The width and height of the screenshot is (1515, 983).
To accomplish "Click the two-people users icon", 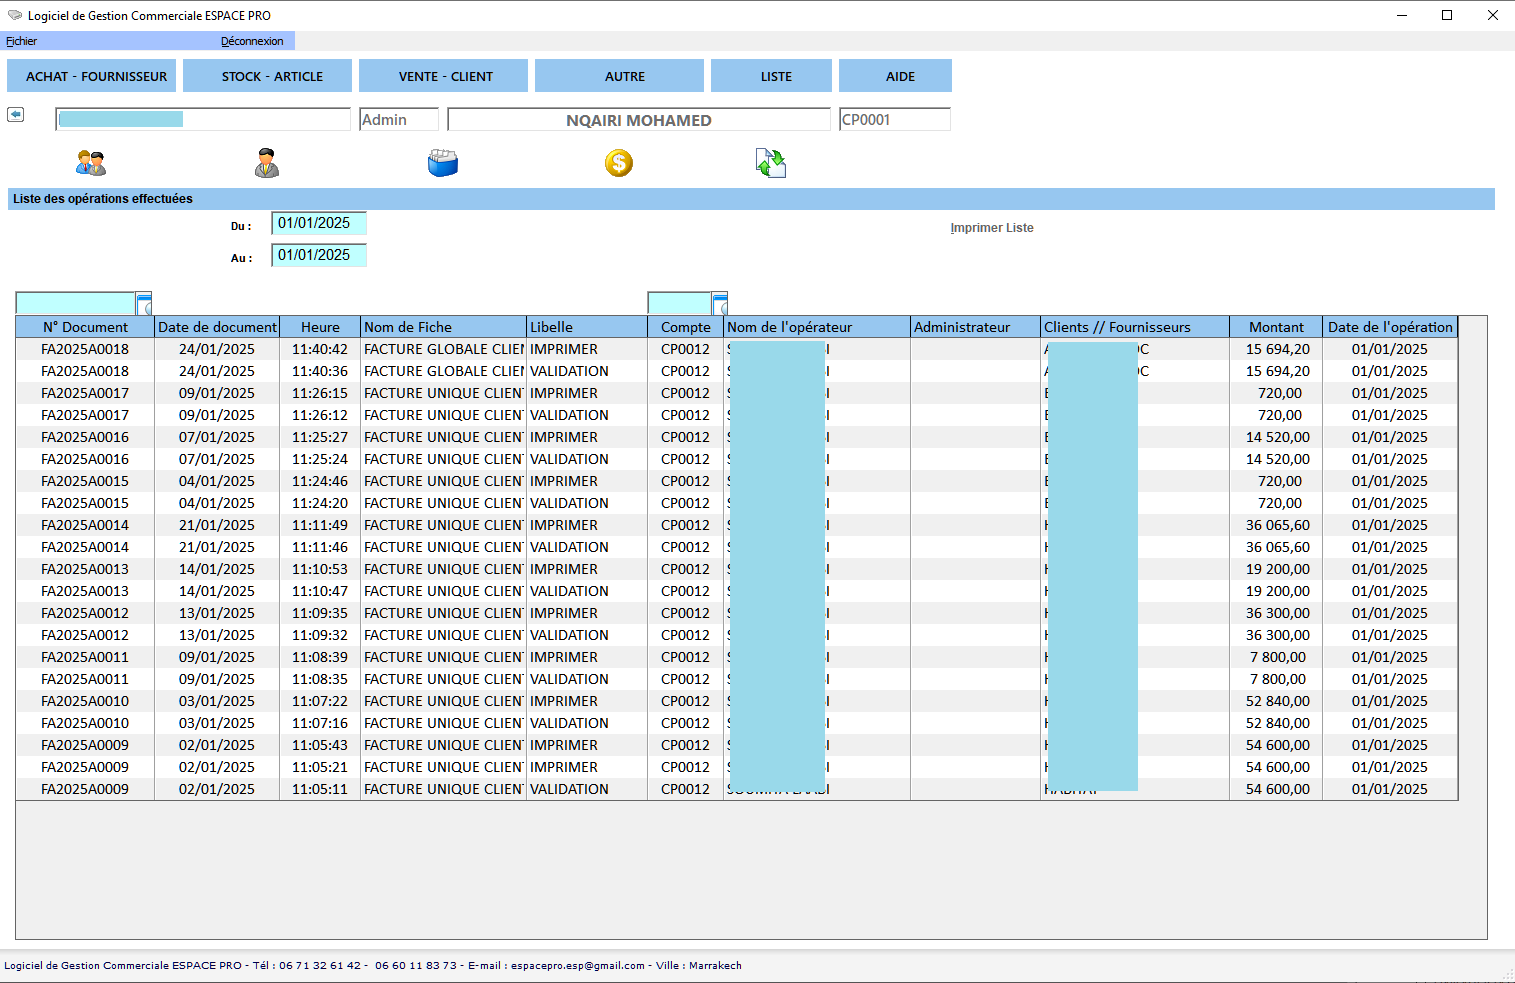I will pyautogui.click(x=91, y=163).
